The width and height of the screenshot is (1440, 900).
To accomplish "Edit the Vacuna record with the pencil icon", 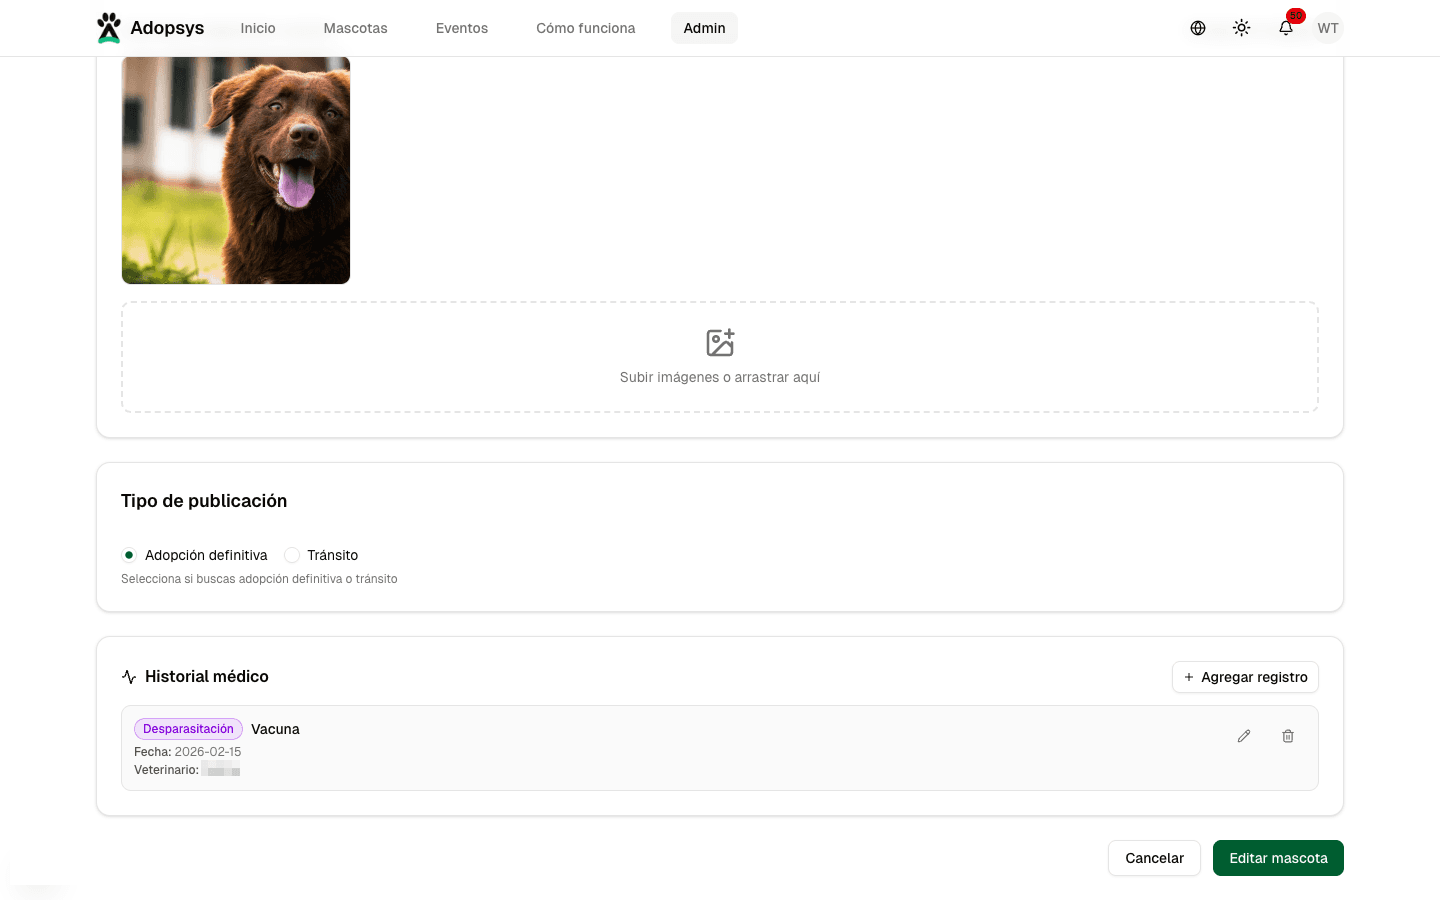I will (1244, 736).
